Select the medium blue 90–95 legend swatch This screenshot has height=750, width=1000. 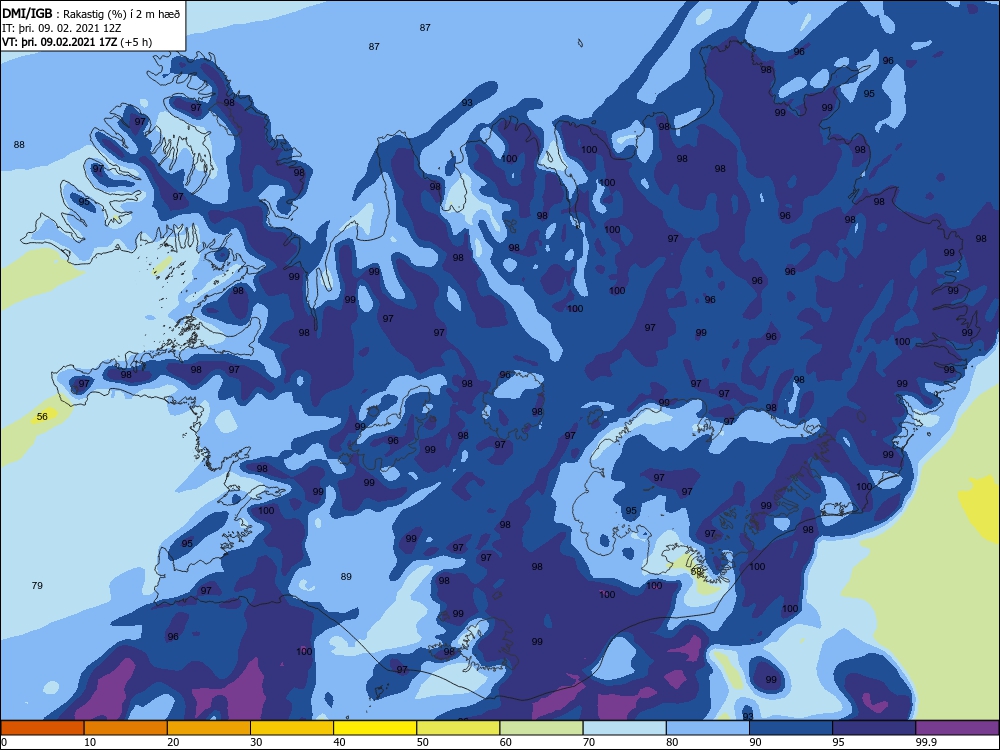click(791, 728)
